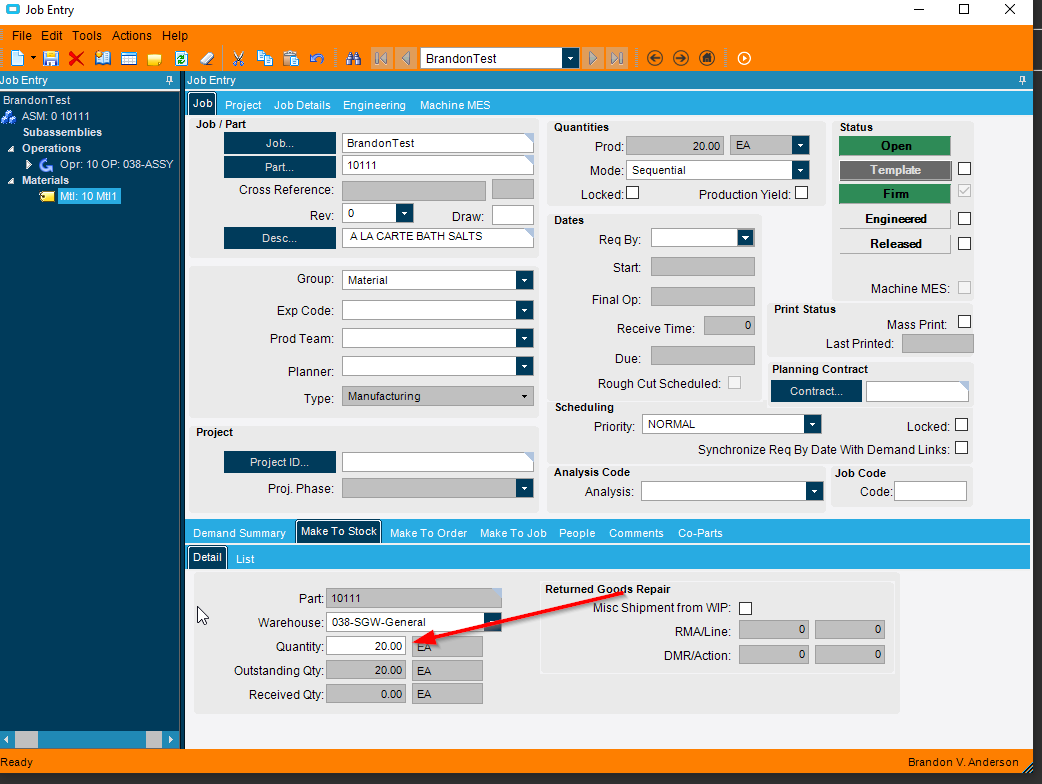The width and height of the screenshot is (1042, 784).
Task: Click the Paste clipboard icon
Action: (x=290, y=58)
